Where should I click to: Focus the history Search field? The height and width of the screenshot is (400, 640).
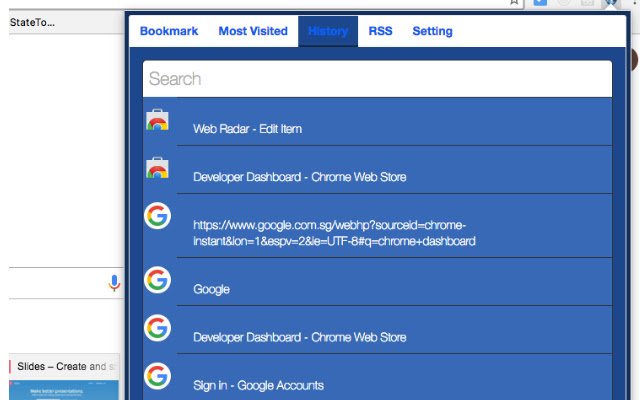[x=377, y=79]
